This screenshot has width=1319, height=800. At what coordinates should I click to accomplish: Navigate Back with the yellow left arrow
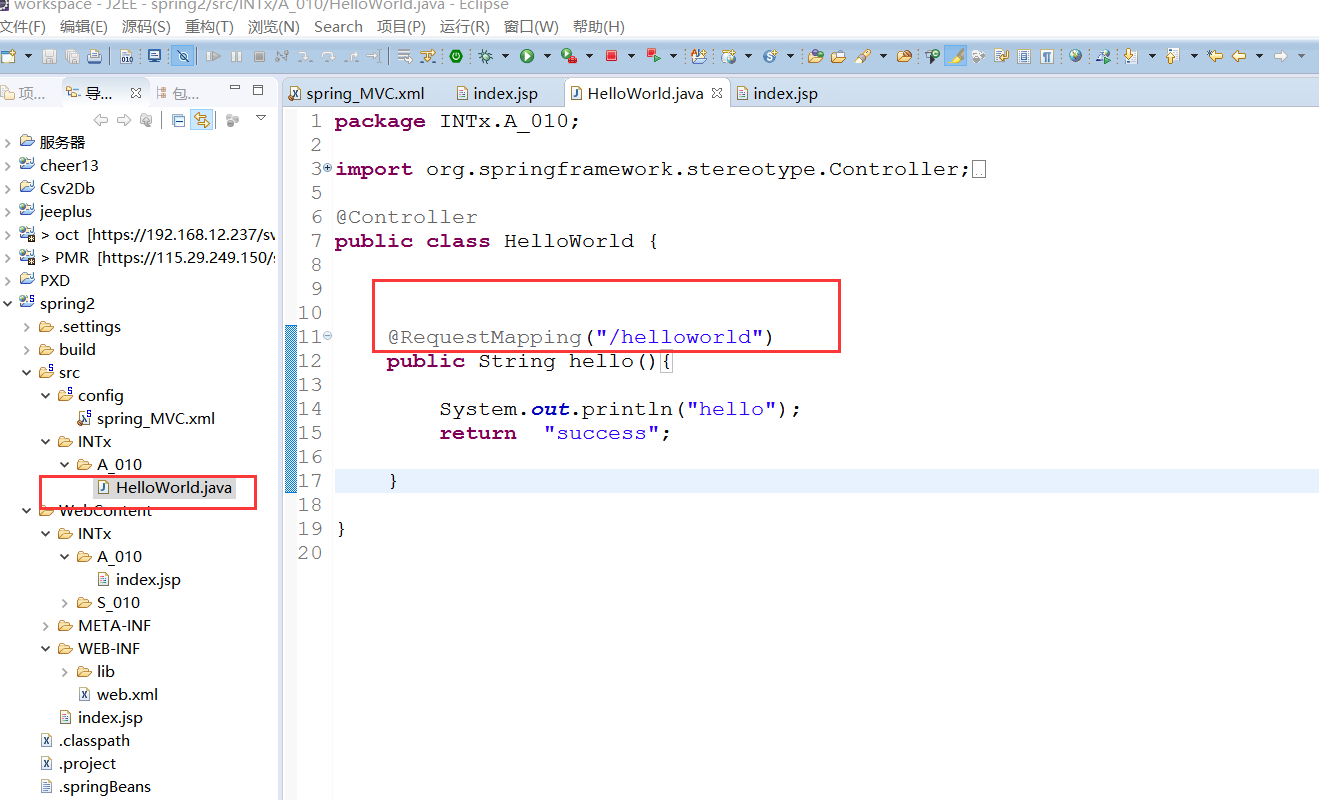pos(1238,56)
